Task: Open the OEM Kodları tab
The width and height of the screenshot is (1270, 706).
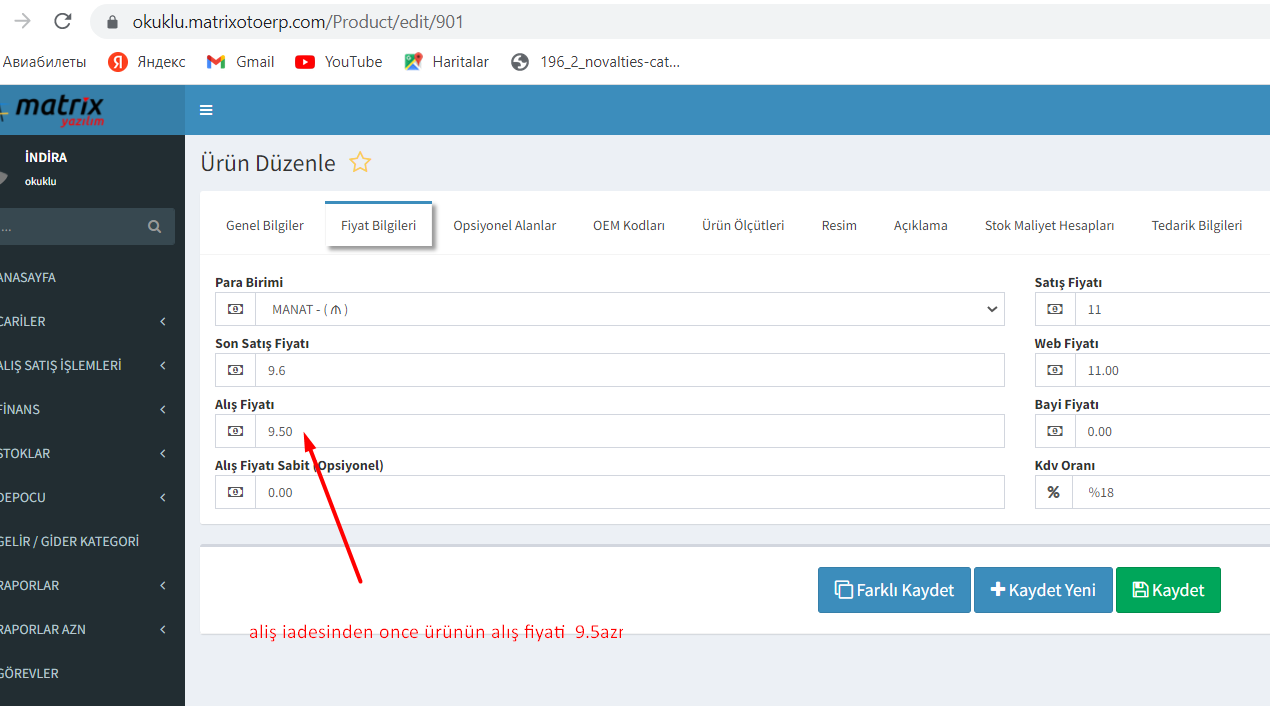Action: (x=628, y=226)
